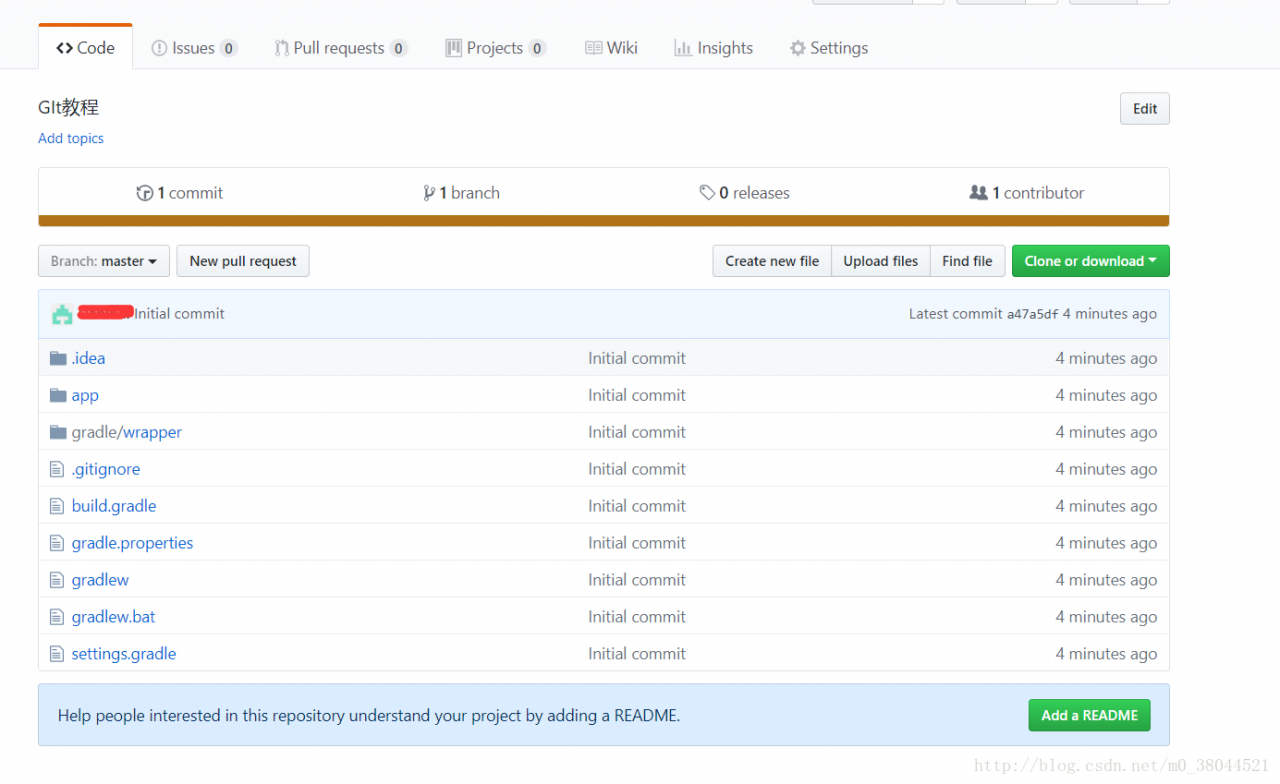Click the branch fork icon
Viewport: 1280px width, 784px height.
point(429,193)
